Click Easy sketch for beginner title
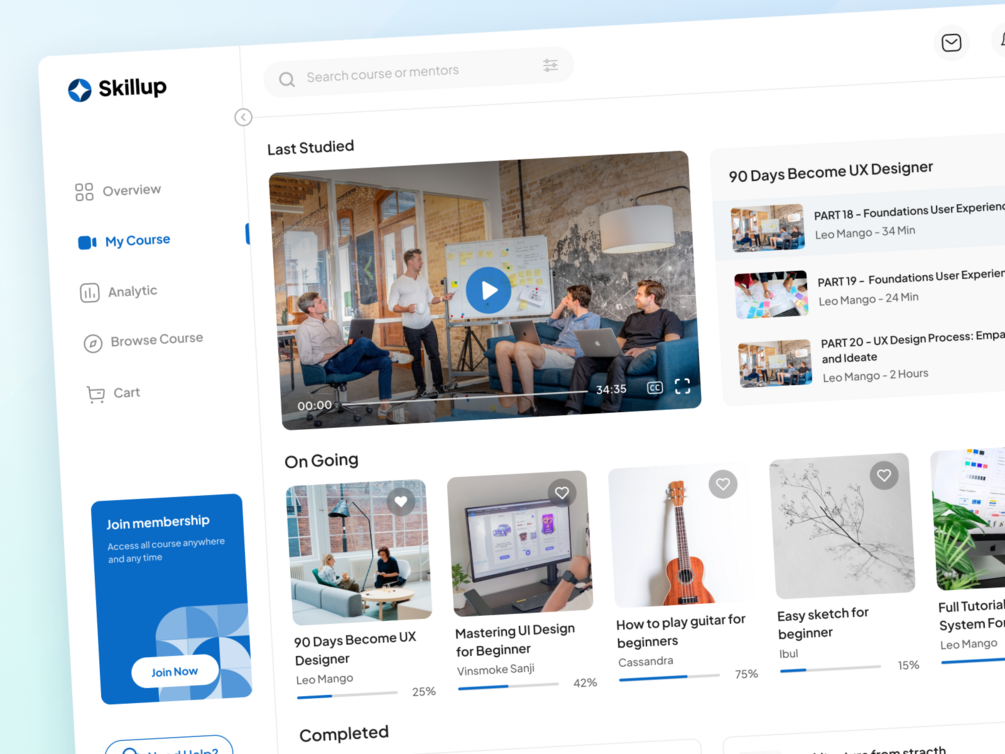This screenshot has height=754, width=1005. click(824, 623)
